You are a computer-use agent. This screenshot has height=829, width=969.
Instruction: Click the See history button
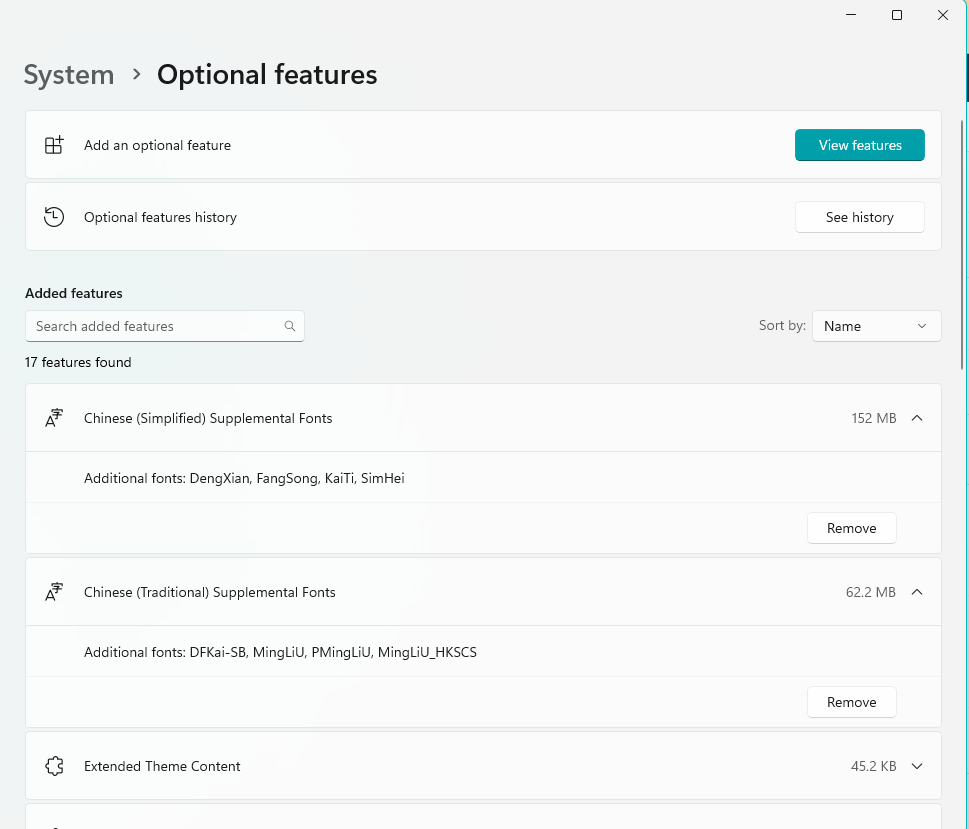pos(860,217)
